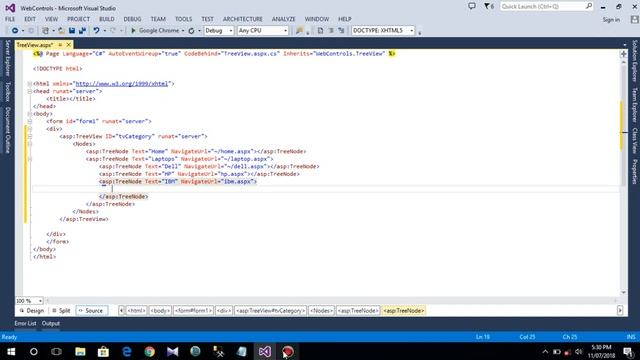Image resolution: width=640 pixels, height=360 pixels.
Task: Open the Toolbox side panel
Action: click(7, 91)
